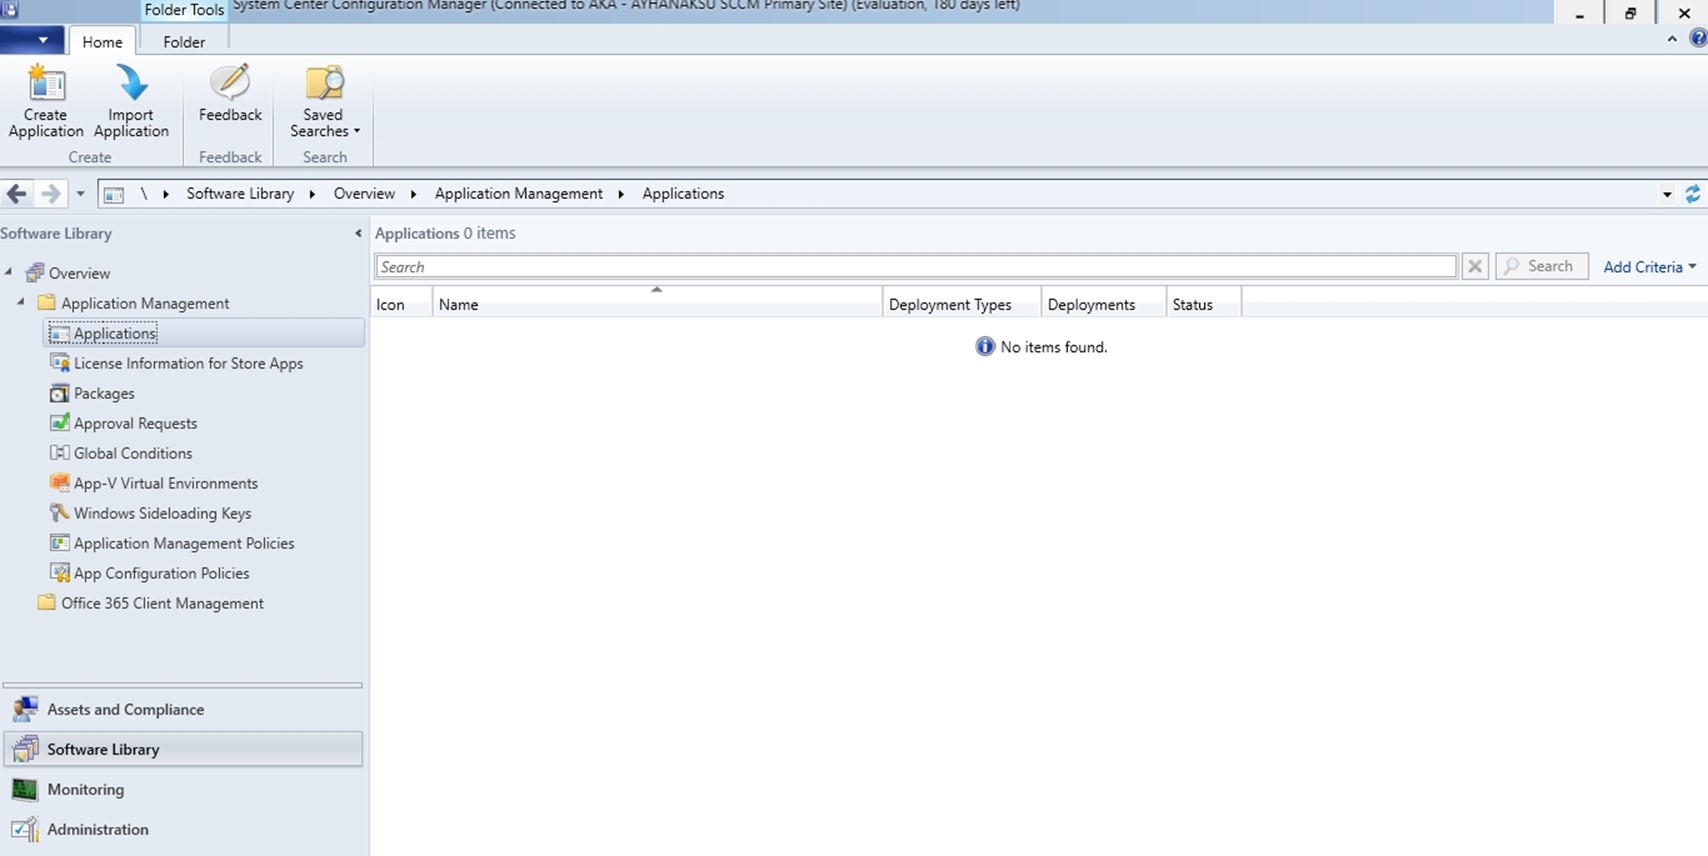Open the Global Conditions node icon

pos(60,453)
